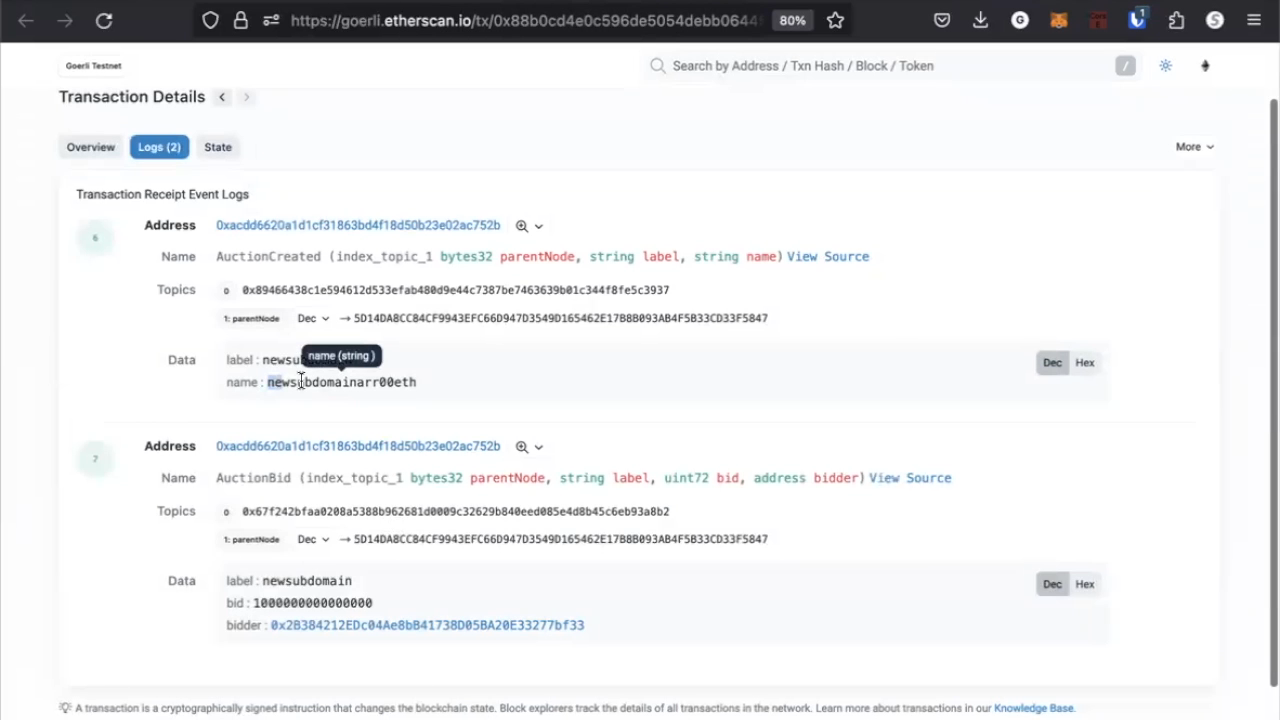Switch AuctionCreated data to Hex
The image size is (1280, 720).
(x=1085, y=363)
